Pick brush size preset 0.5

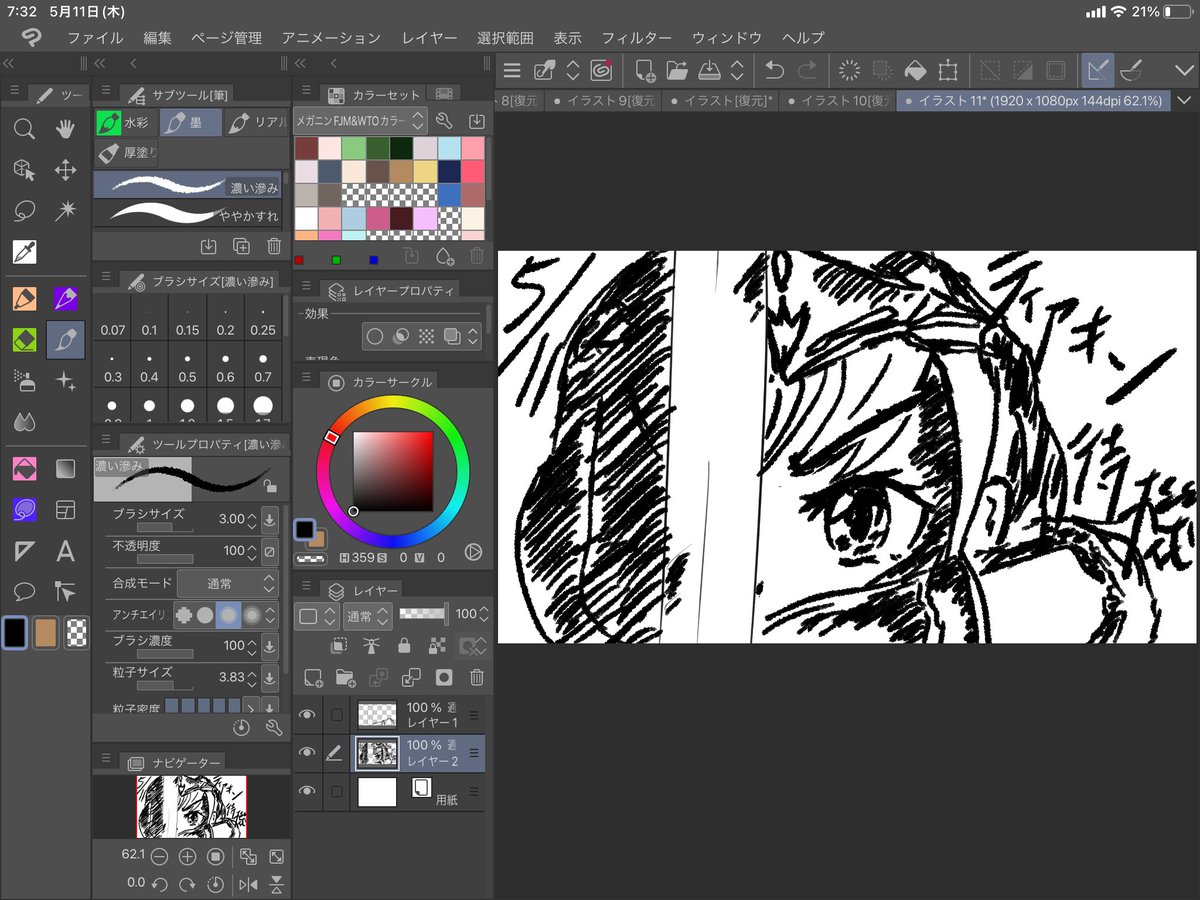click(x=188, y=367)
